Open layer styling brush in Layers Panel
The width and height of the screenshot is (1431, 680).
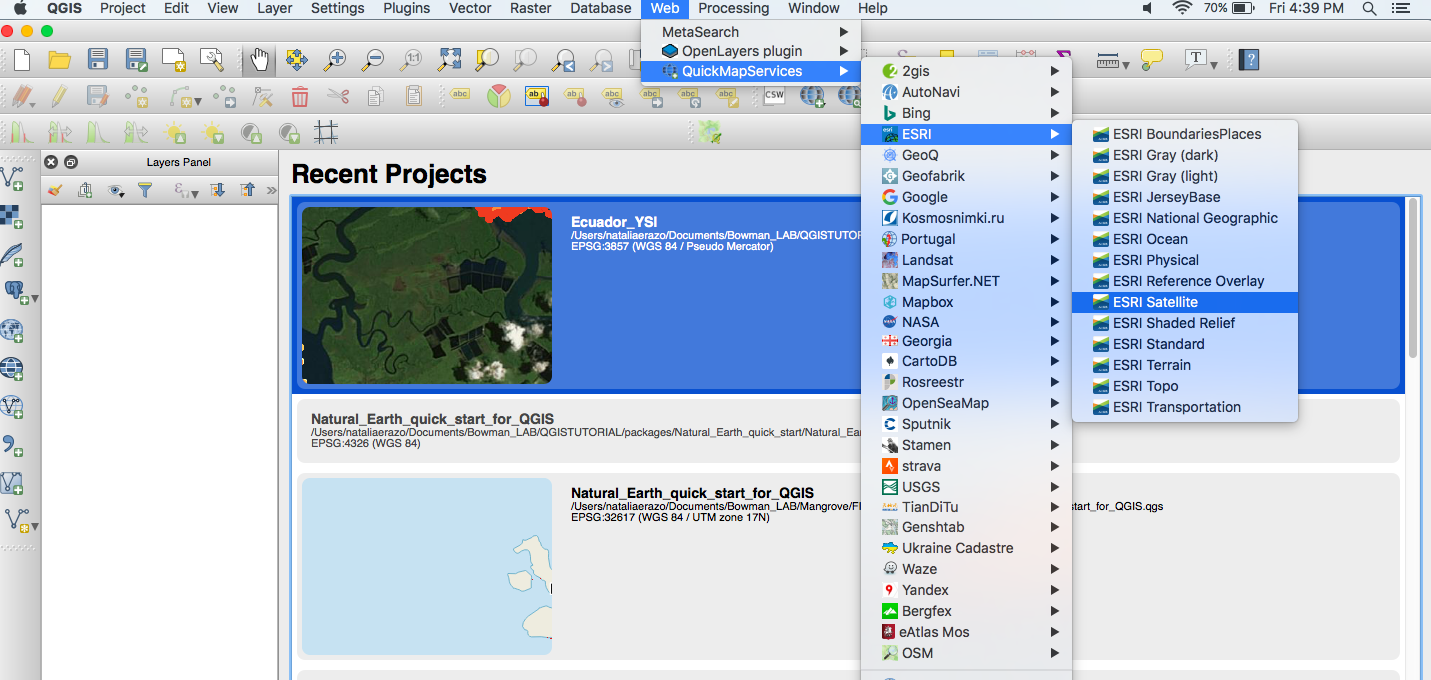55,190
